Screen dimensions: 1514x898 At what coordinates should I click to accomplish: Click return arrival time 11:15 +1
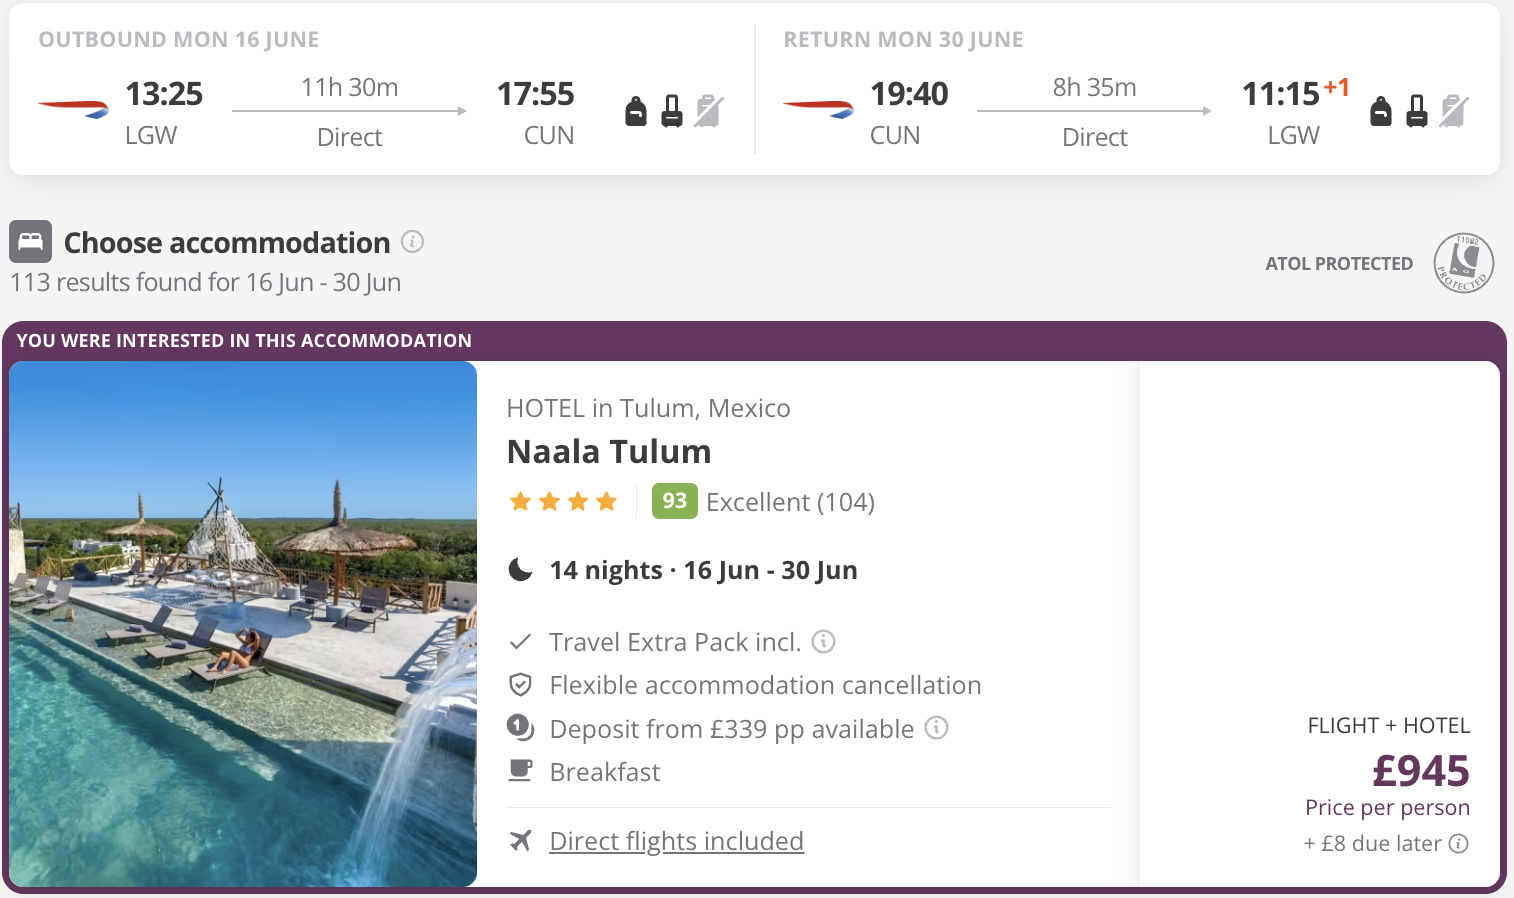(x=1296, y=93)
